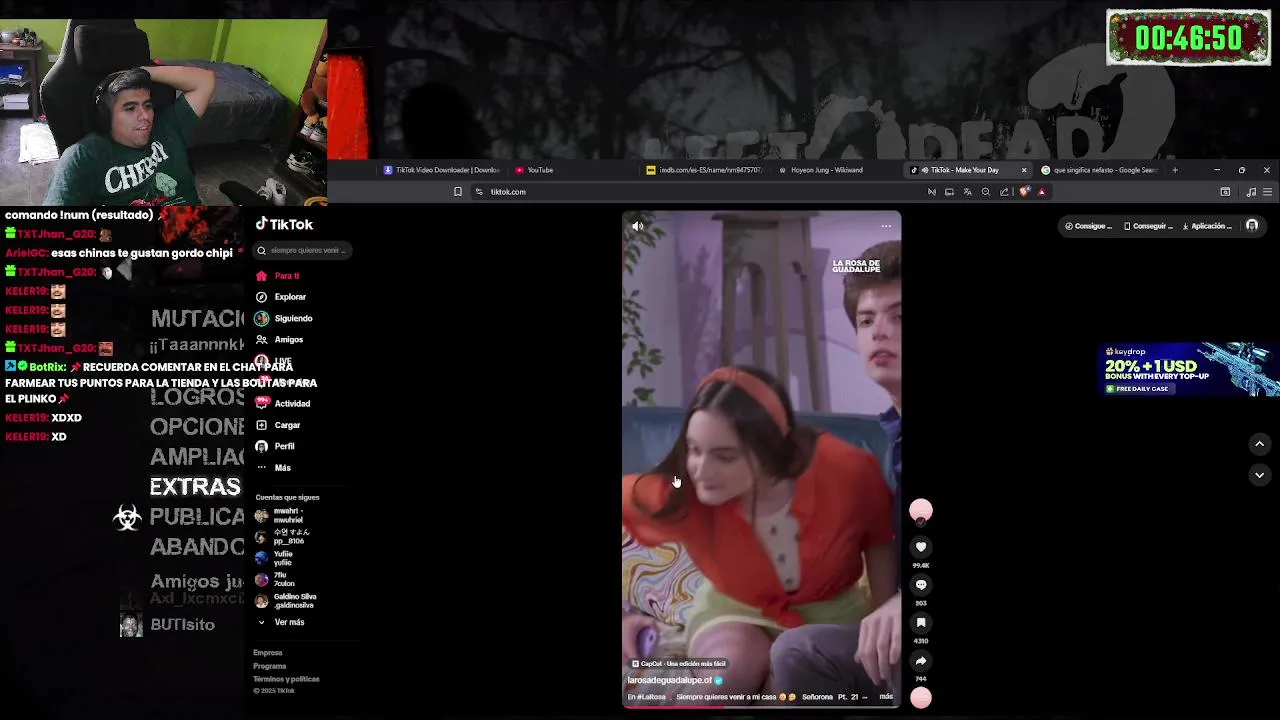Click the TikTok logo

point(284,224)
